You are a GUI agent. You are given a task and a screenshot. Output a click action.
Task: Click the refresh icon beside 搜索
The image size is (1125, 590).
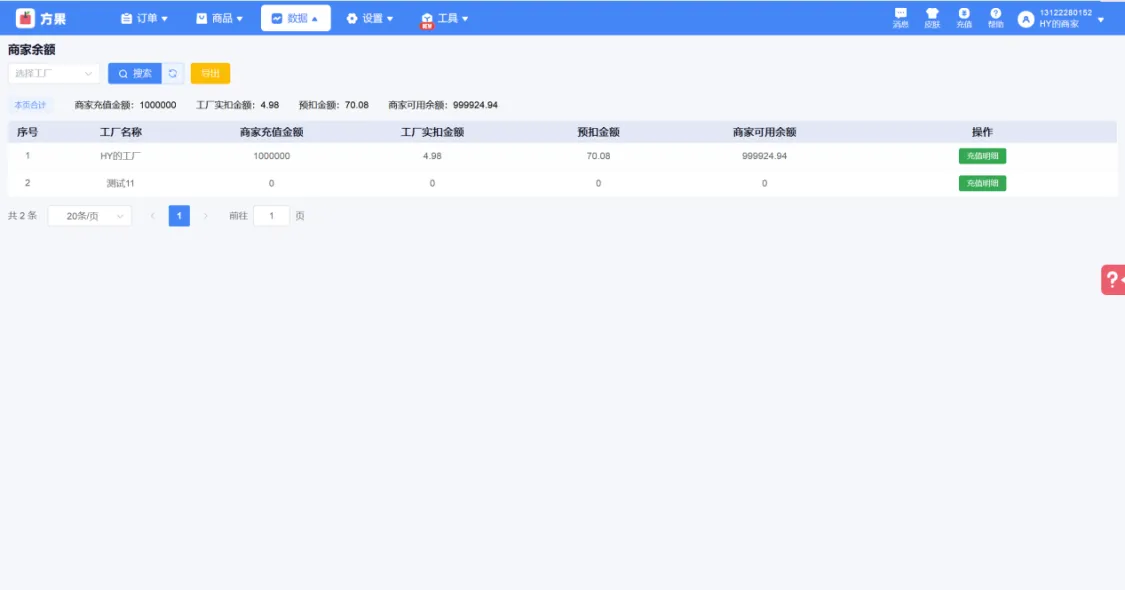click(173, 73)
